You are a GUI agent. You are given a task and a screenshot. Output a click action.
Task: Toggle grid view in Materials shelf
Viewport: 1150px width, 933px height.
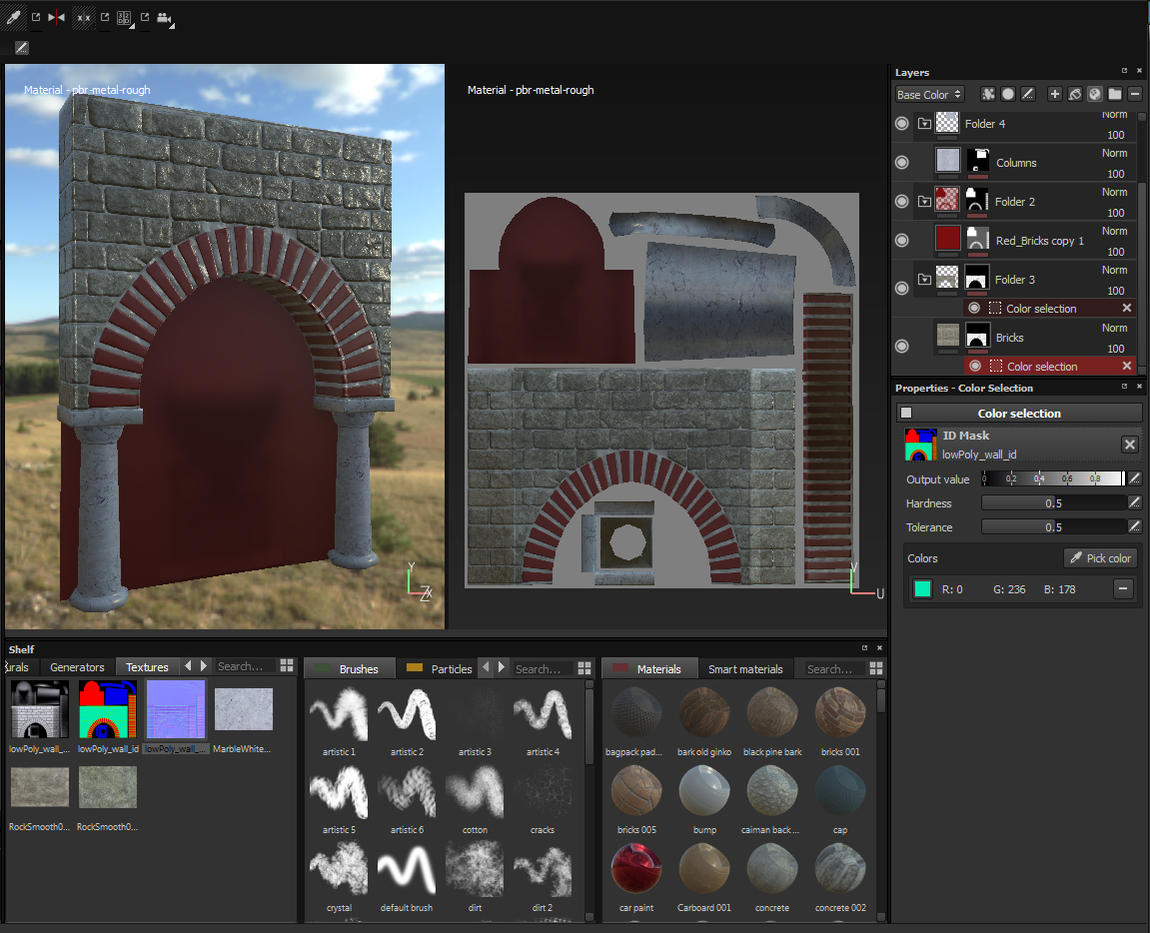tap(876, 668)
